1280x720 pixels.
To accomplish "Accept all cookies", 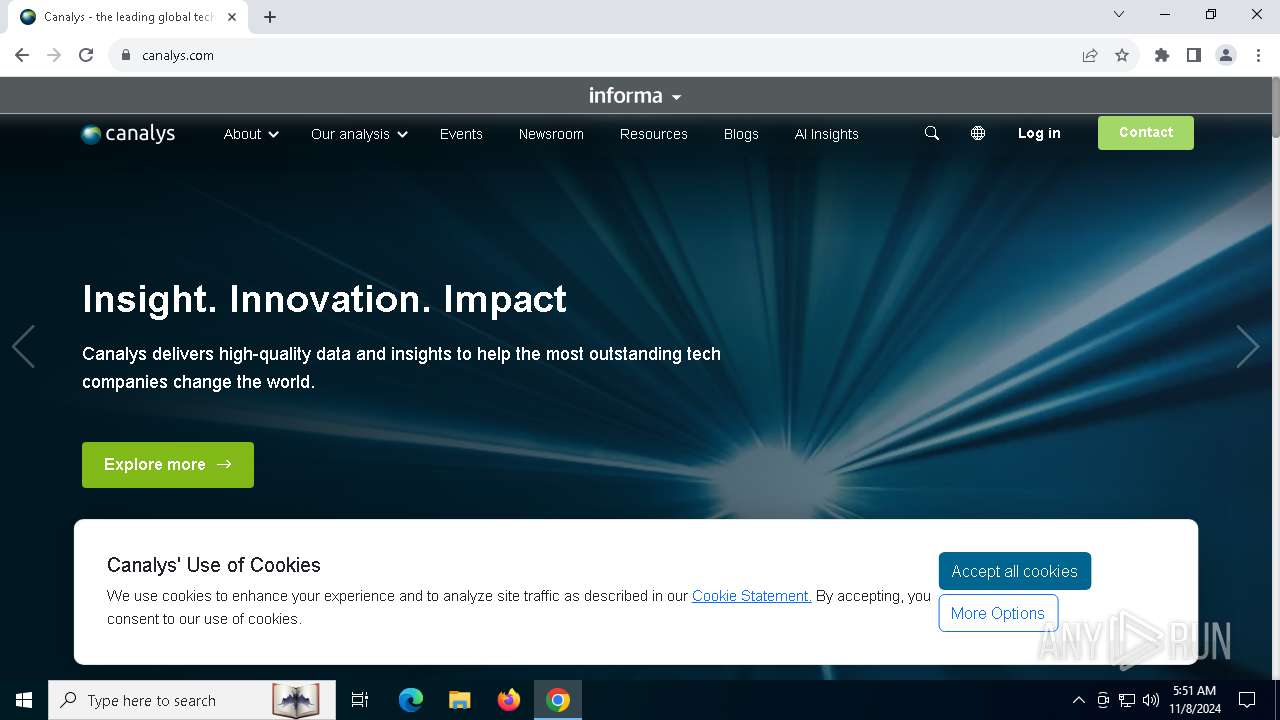I will click(1015, 571).
